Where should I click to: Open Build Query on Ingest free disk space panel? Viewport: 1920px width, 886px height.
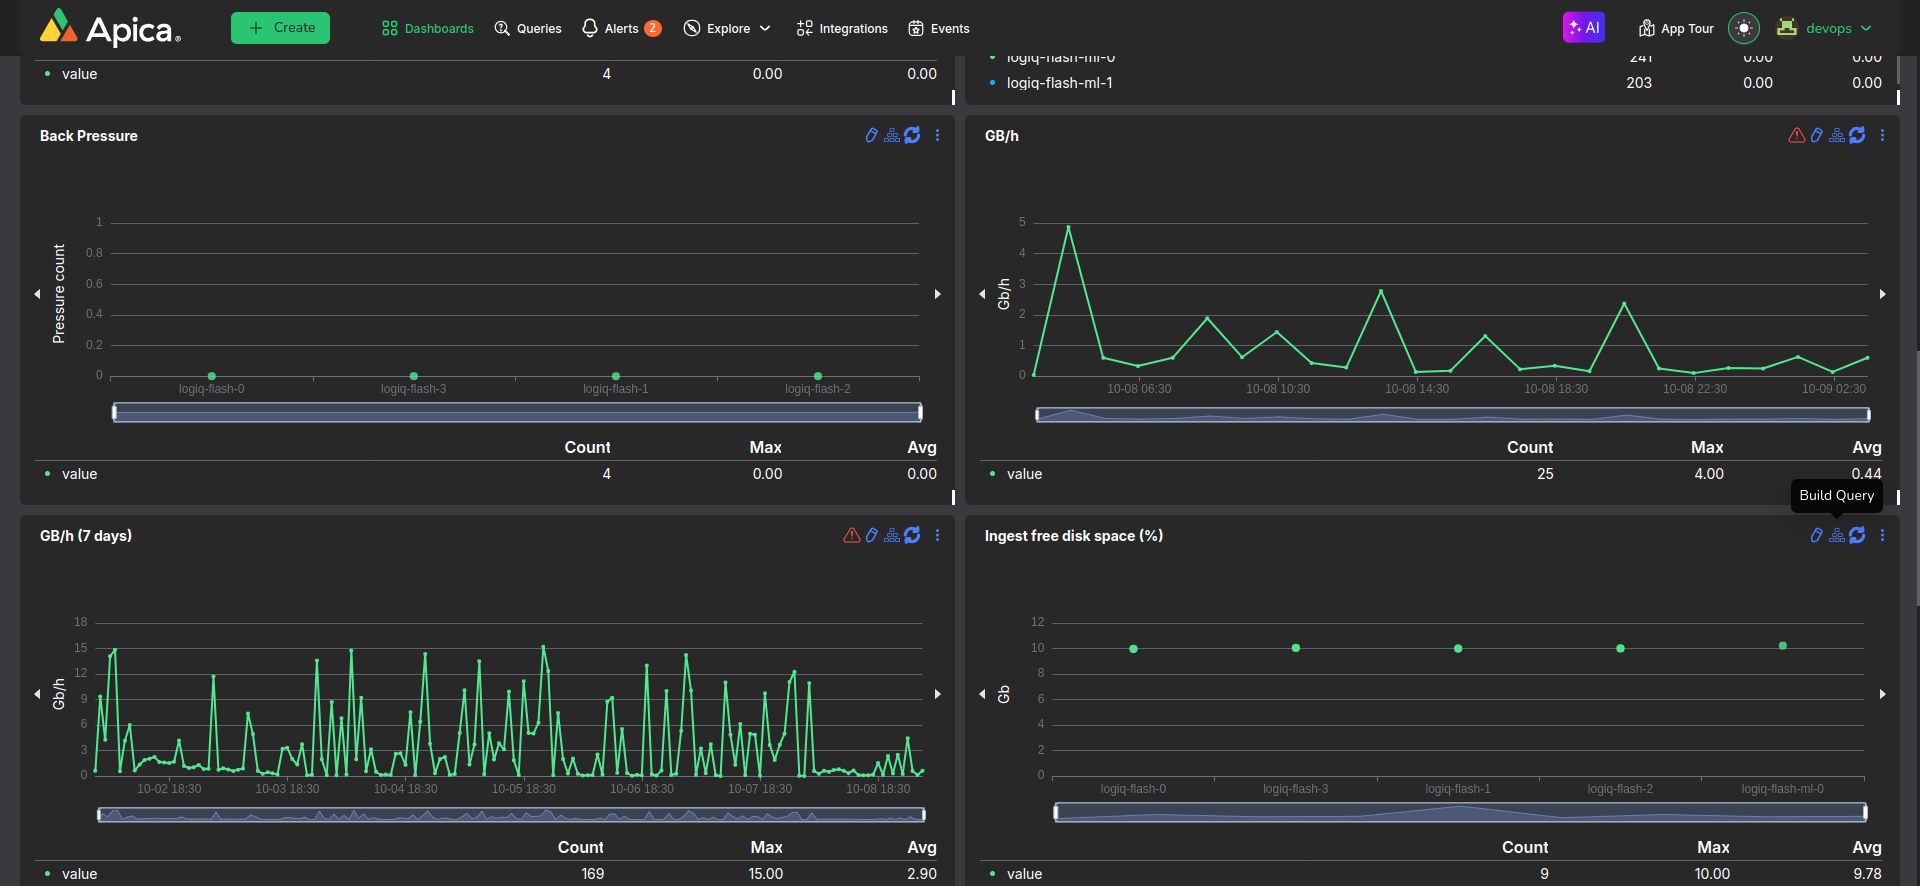point(1837,536)
